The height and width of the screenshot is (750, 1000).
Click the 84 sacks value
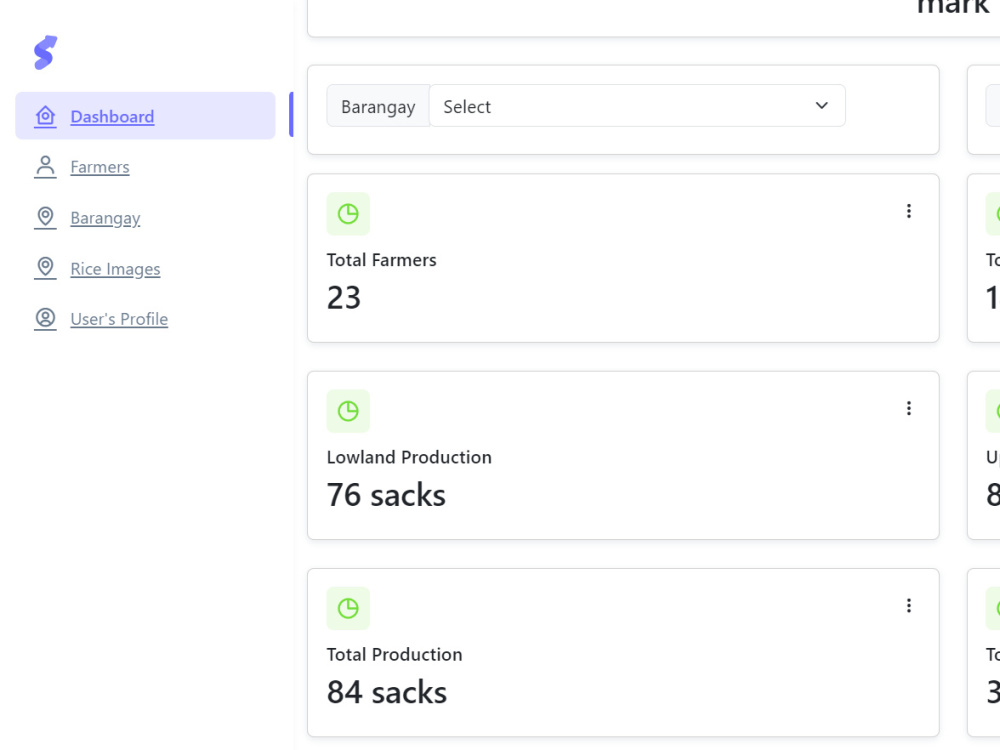(x=386, y=691)
